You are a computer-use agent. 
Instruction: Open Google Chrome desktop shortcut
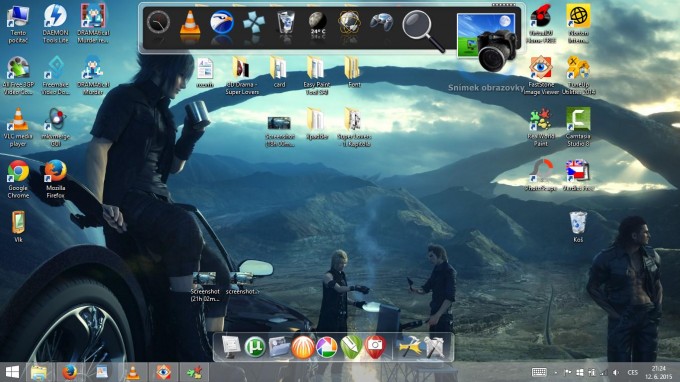click(x=18, y=179)
